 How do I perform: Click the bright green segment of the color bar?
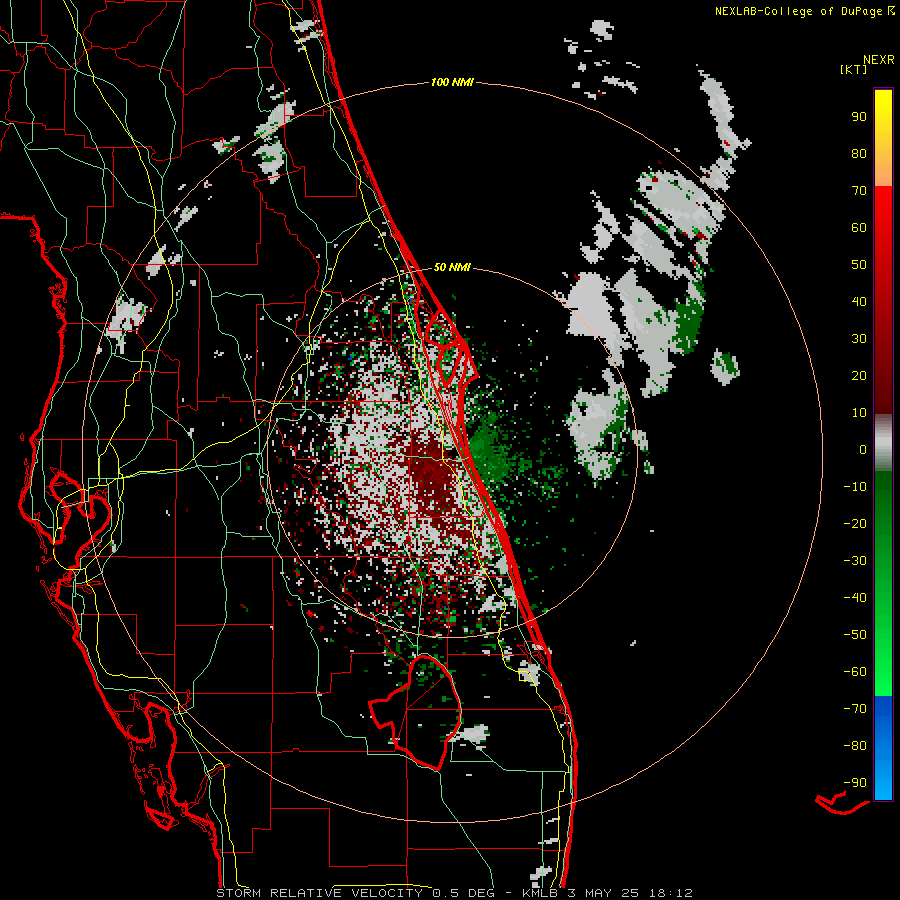[883, 584]
